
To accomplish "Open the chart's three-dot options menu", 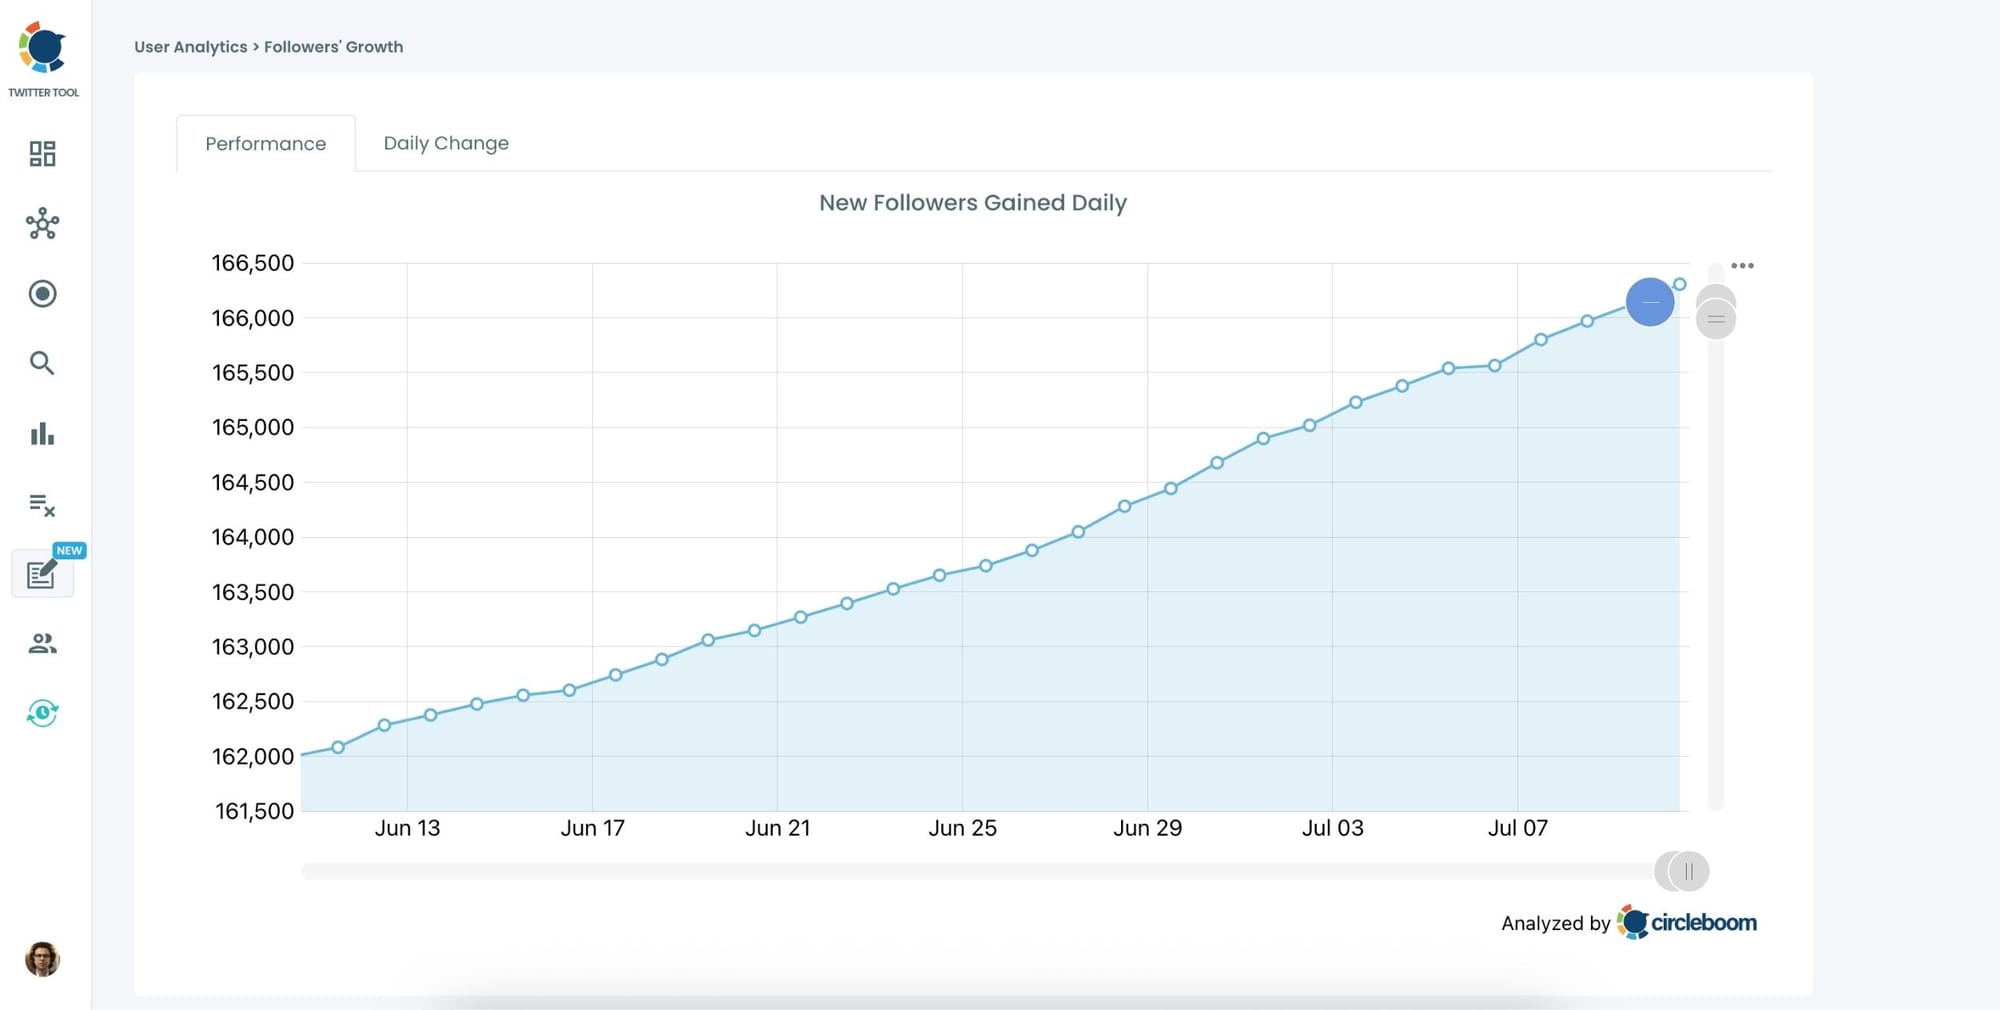I will (1744, 265).
